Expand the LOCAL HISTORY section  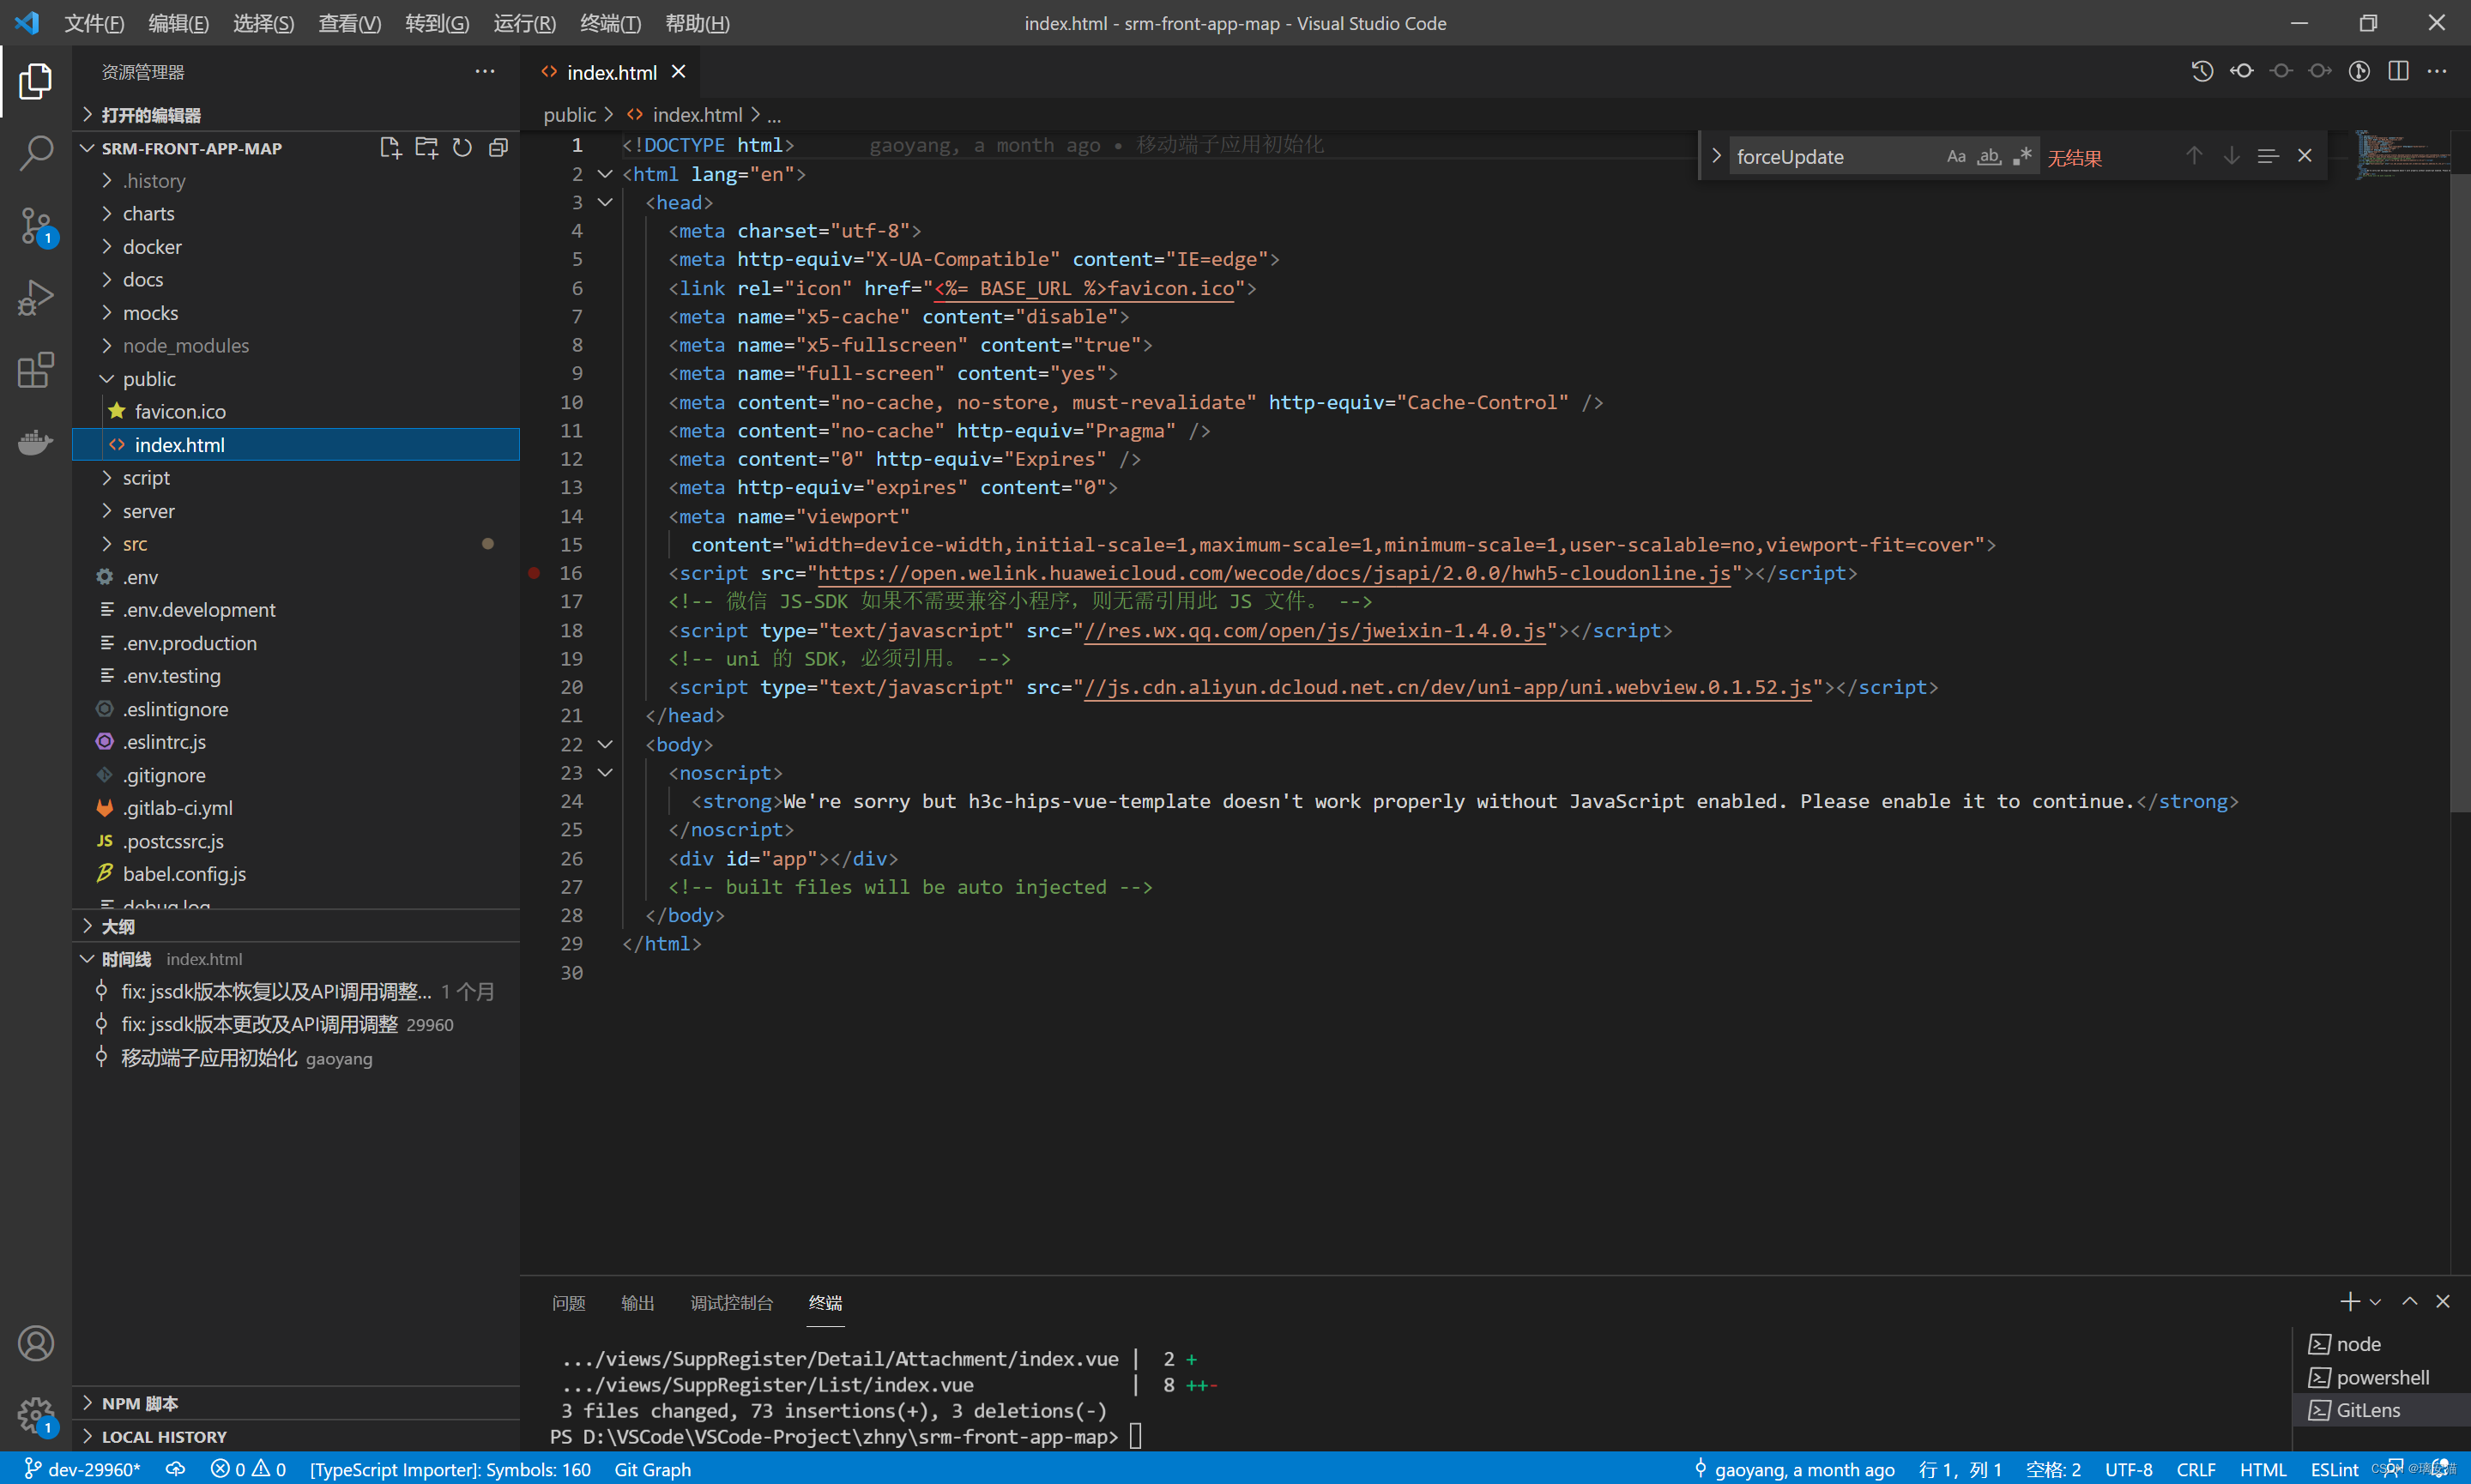coord(295,1436)
